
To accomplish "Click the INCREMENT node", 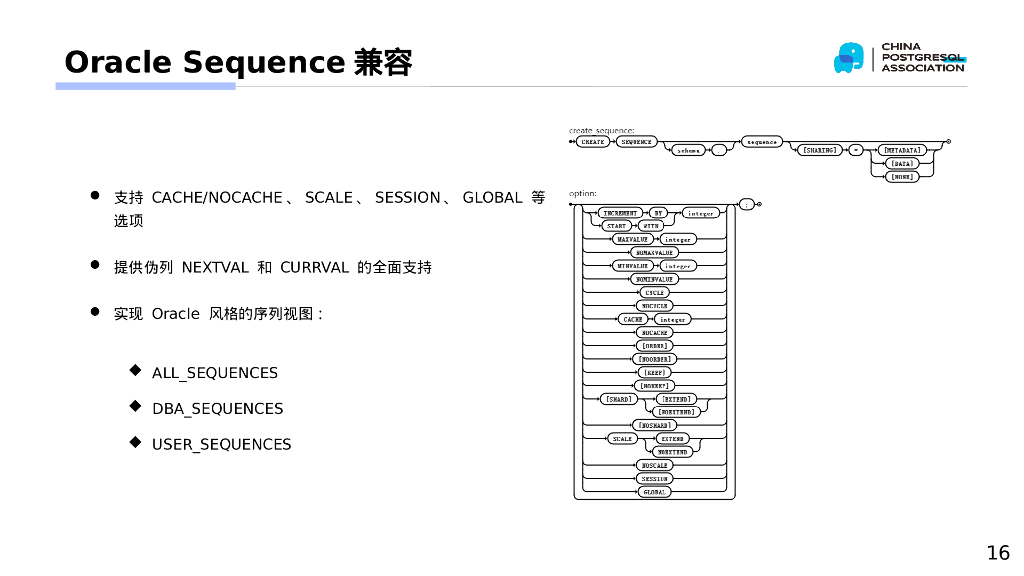I will coord(620,213).
